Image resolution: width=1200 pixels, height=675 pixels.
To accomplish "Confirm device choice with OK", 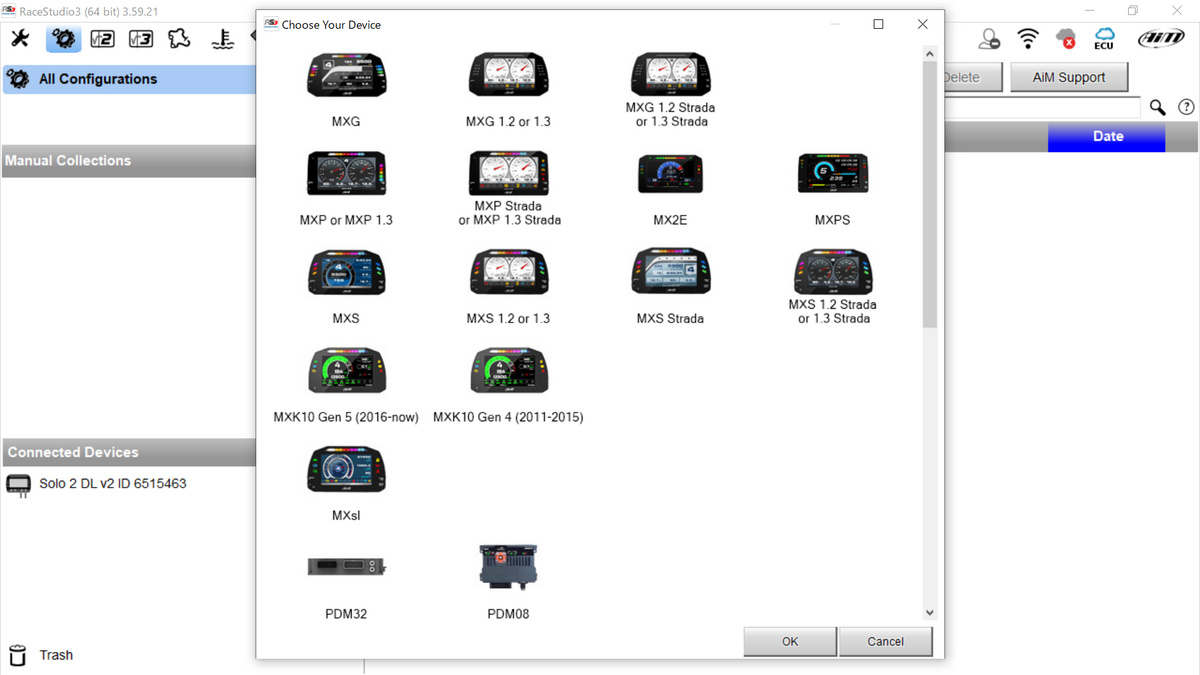I will tap(790, 641).
